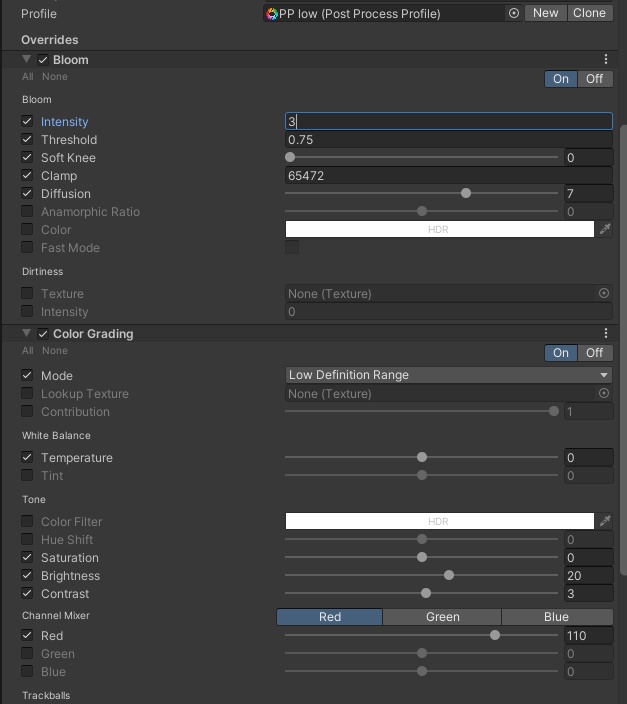
Task: Click All under the Color Grading header
Action: pos(27,351)
